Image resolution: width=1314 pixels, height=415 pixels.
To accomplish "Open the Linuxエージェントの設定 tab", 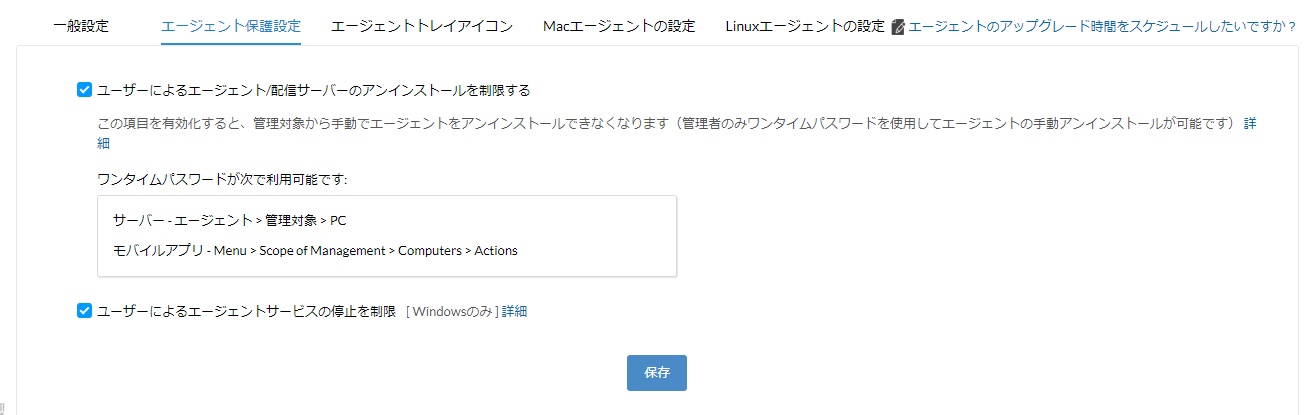I will click(x=805, y=26).
